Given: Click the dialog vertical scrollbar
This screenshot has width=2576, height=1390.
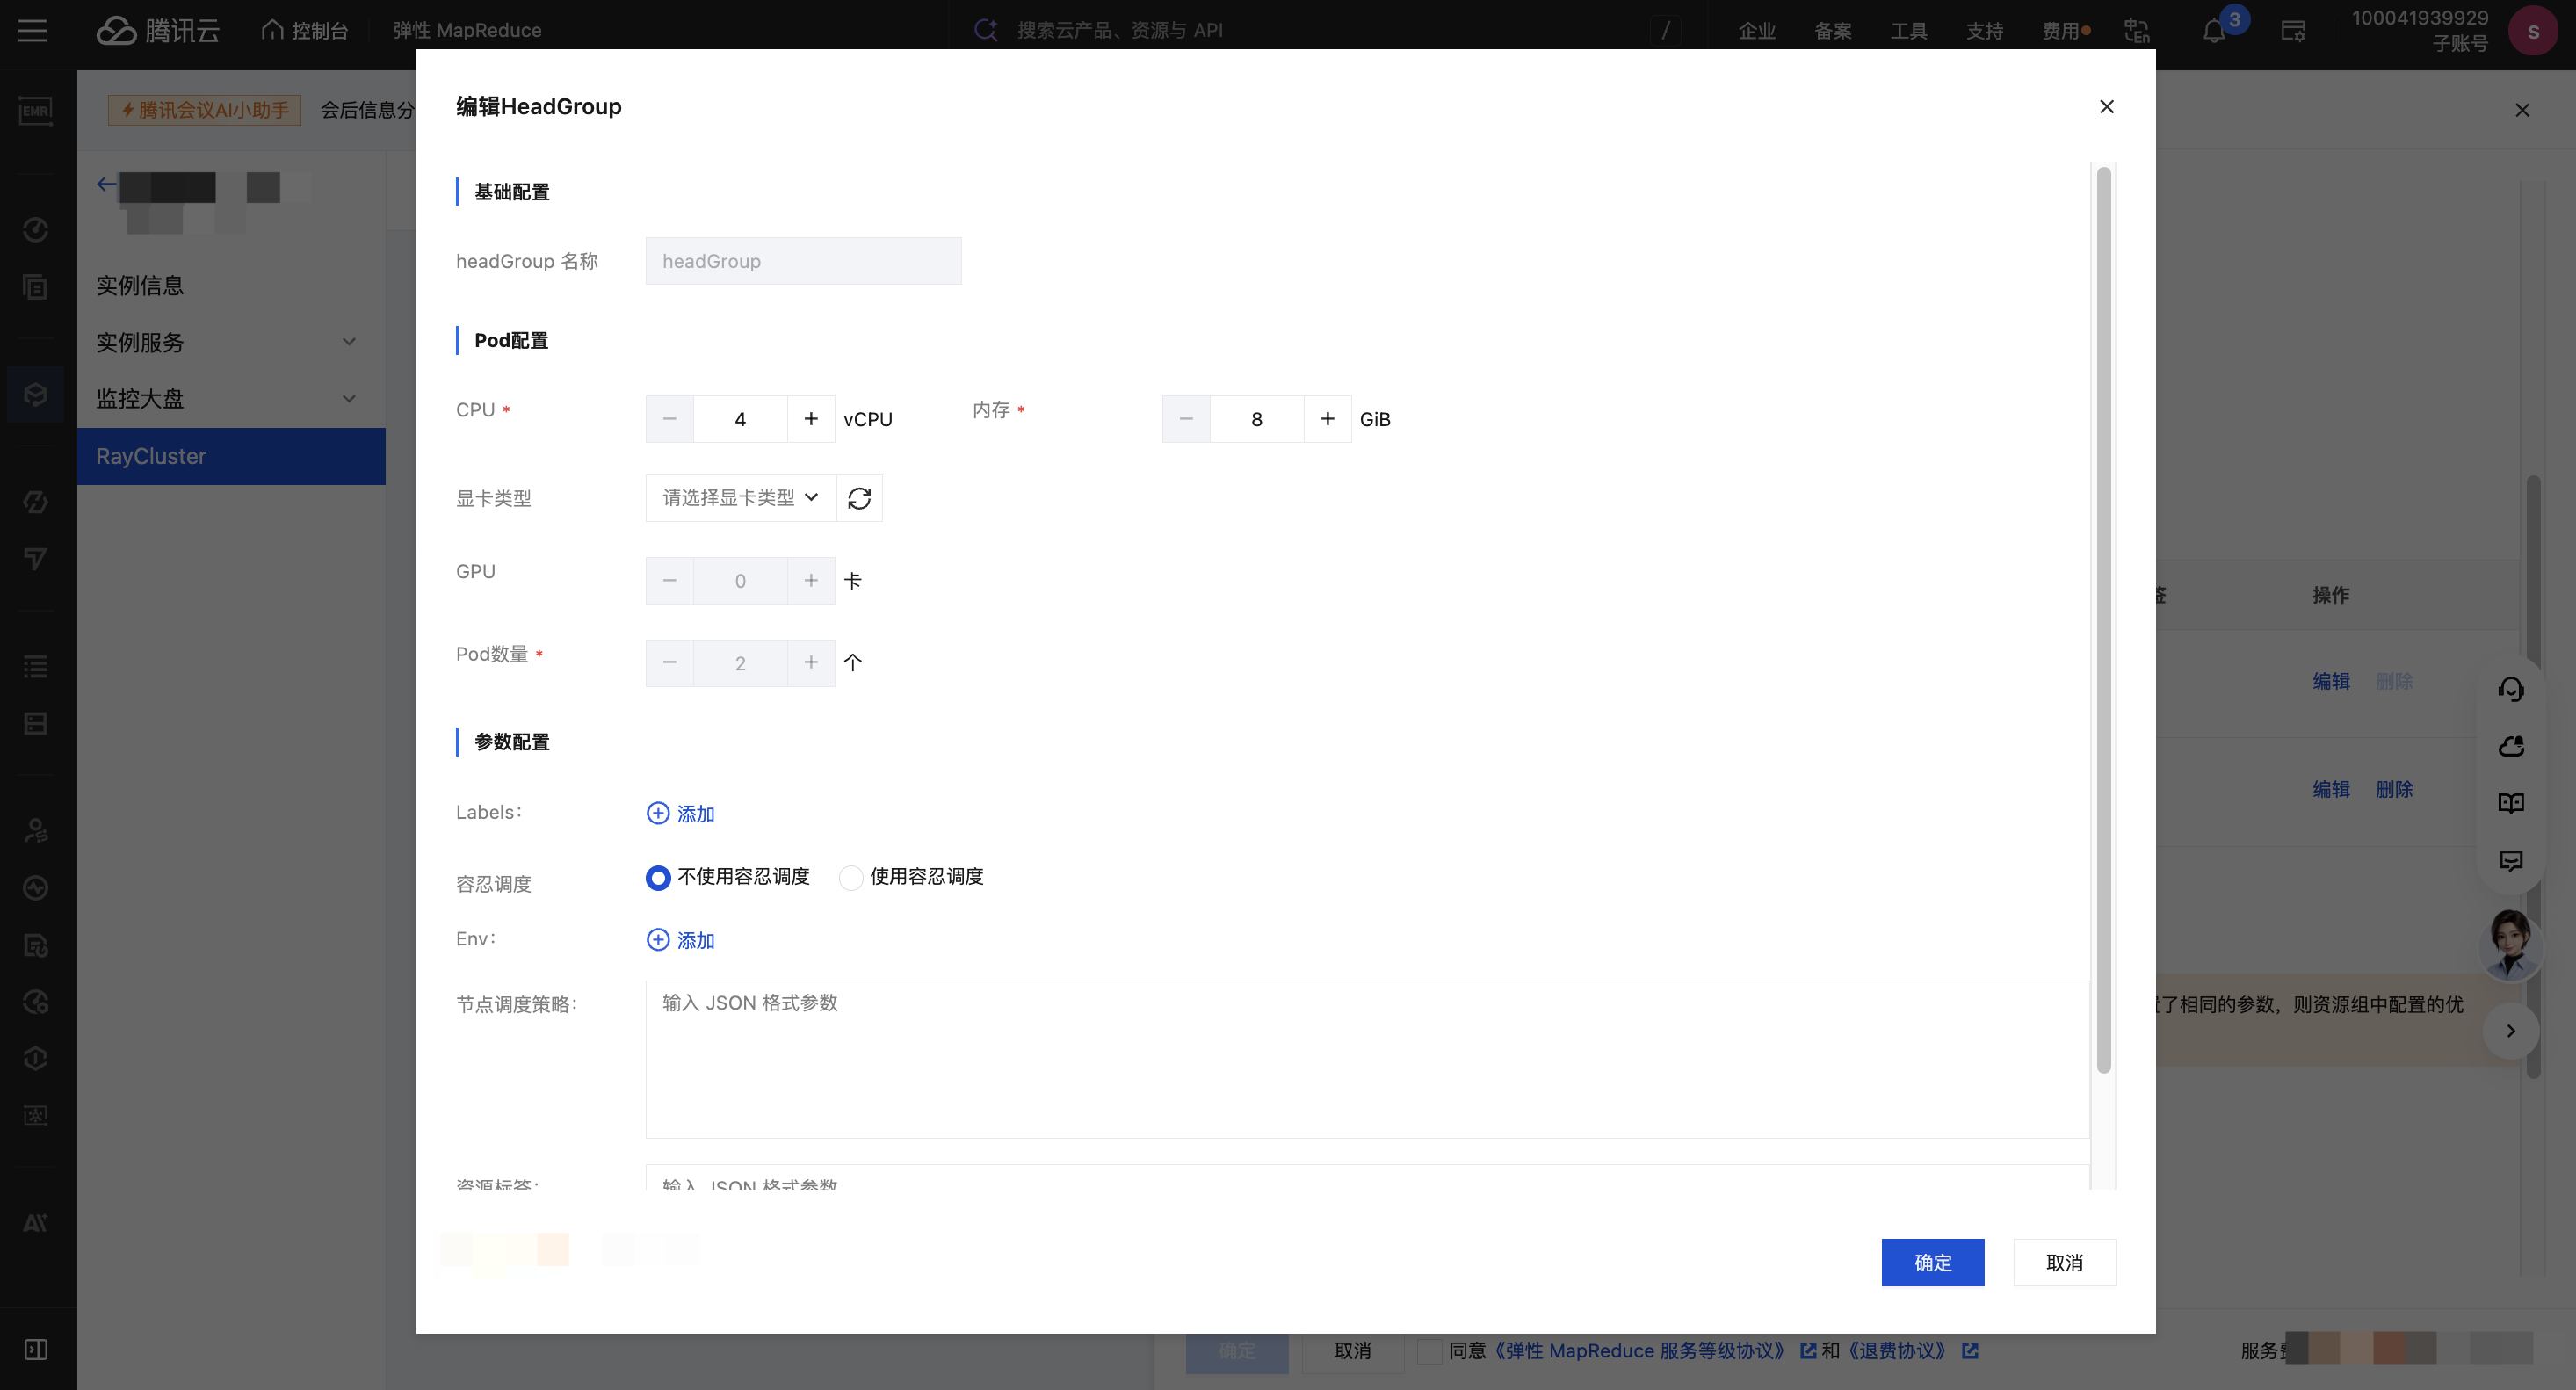Looking at the screenshot, I should pos(2104,620).
